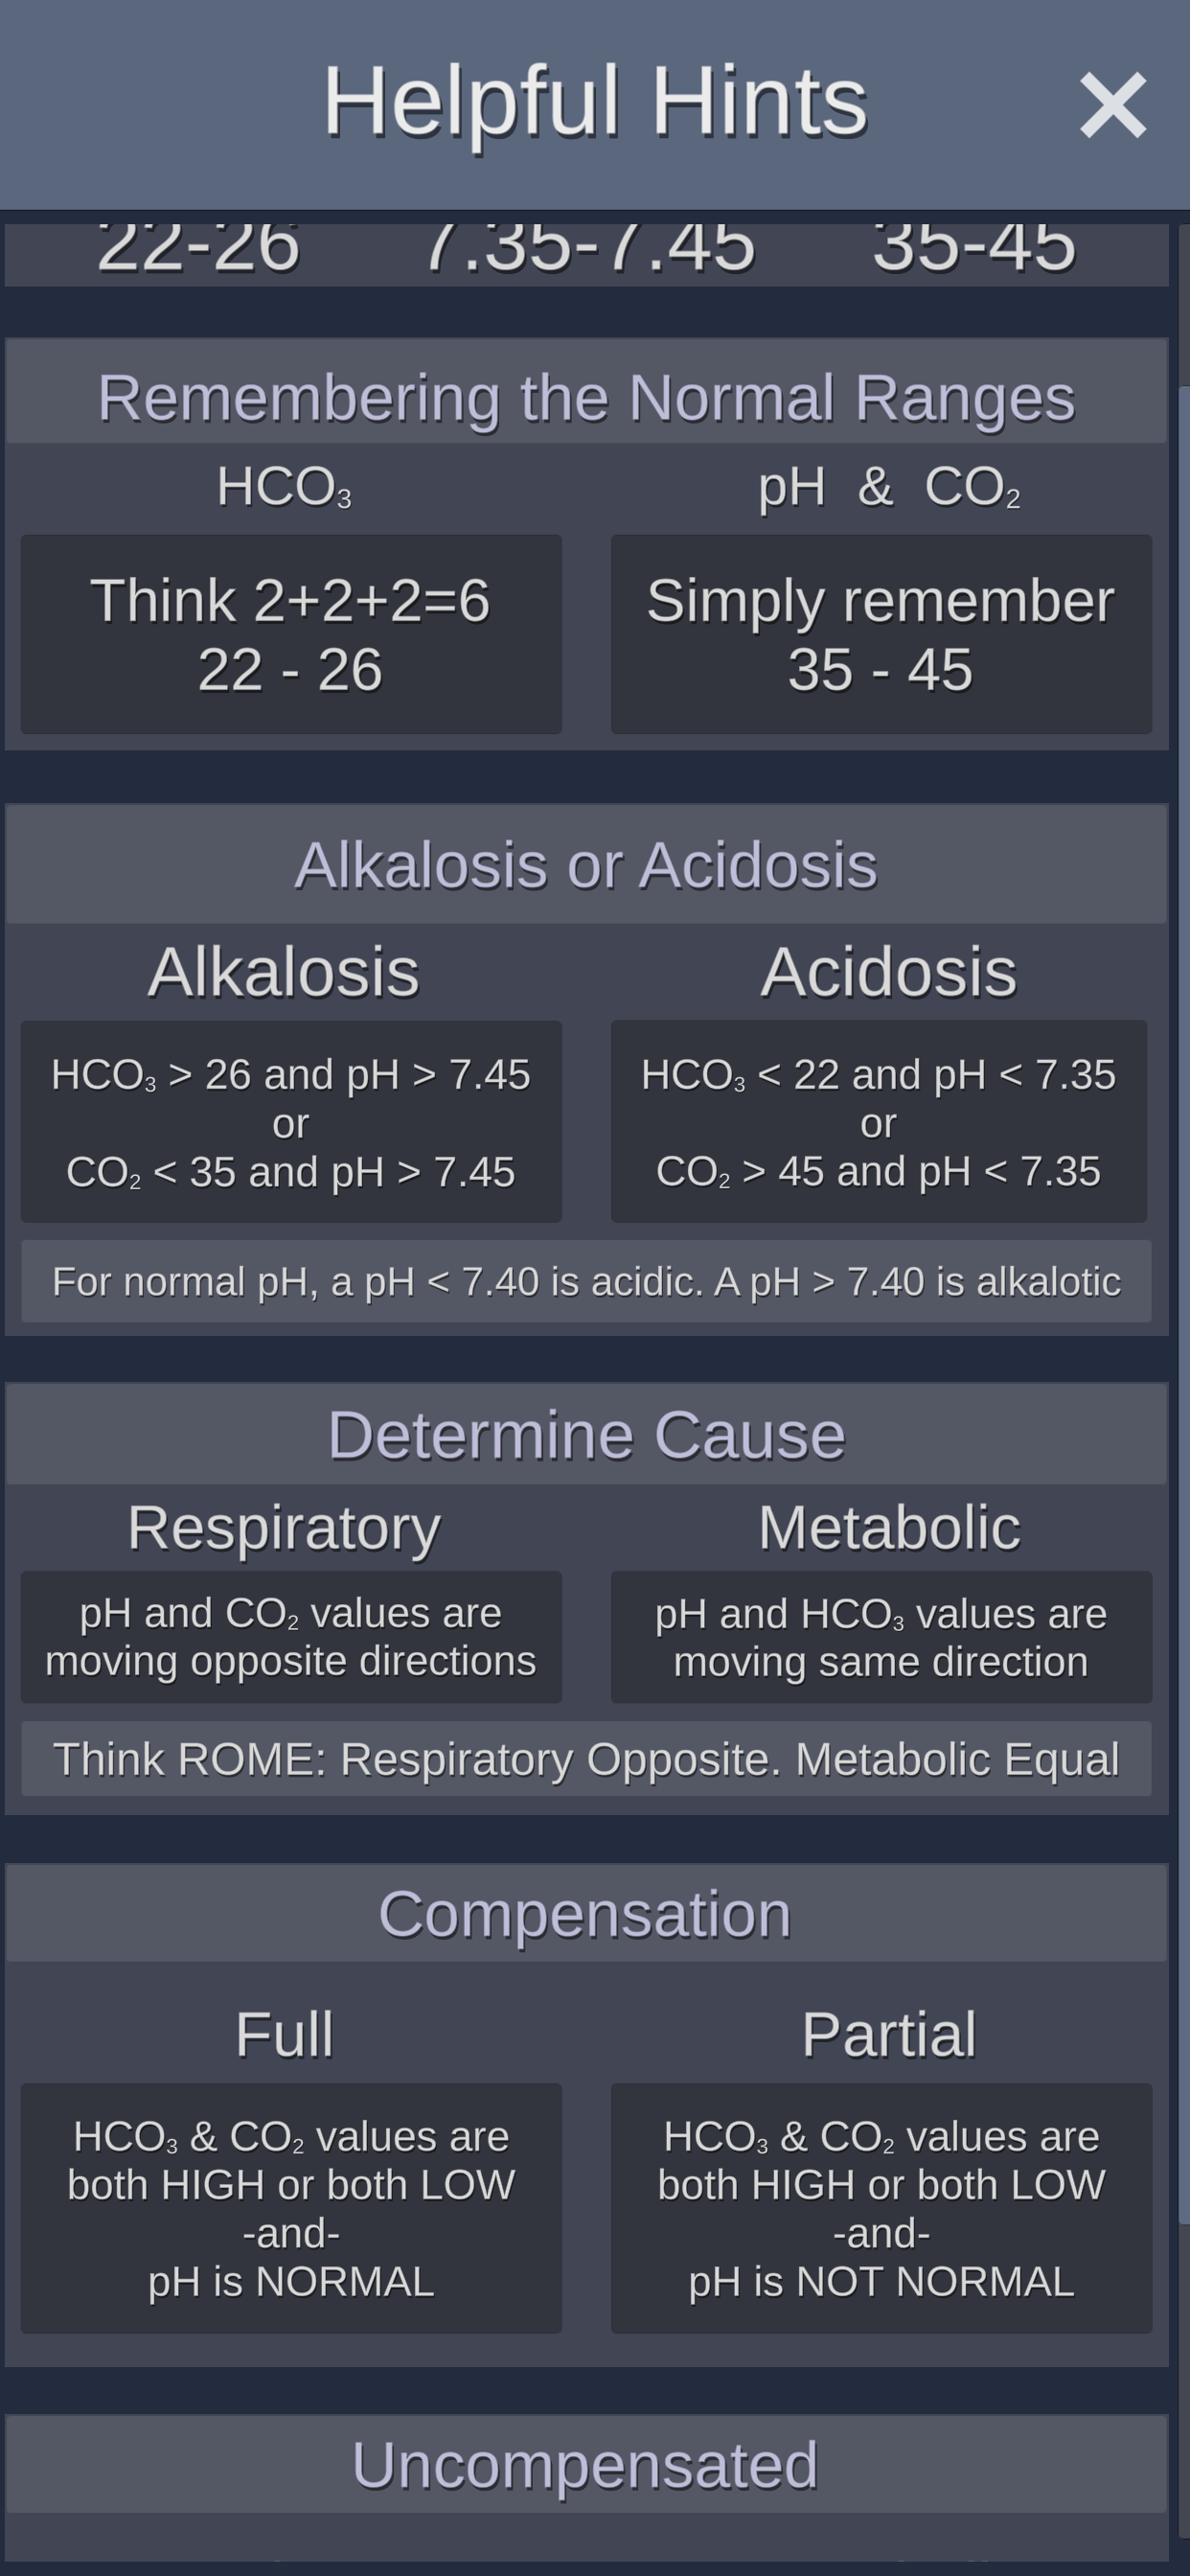Close the Helpful Hints panel
Image resolution: width=1190 pixels, height=2576 pixels.
1112,105
